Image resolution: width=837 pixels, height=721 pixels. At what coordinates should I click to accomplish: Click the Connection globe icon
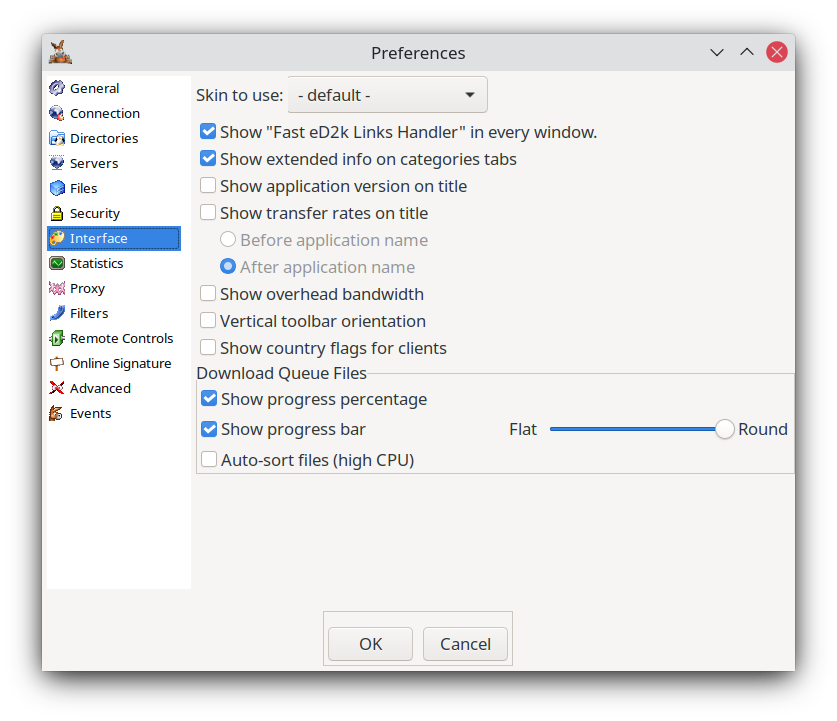[x=57, y=113]
